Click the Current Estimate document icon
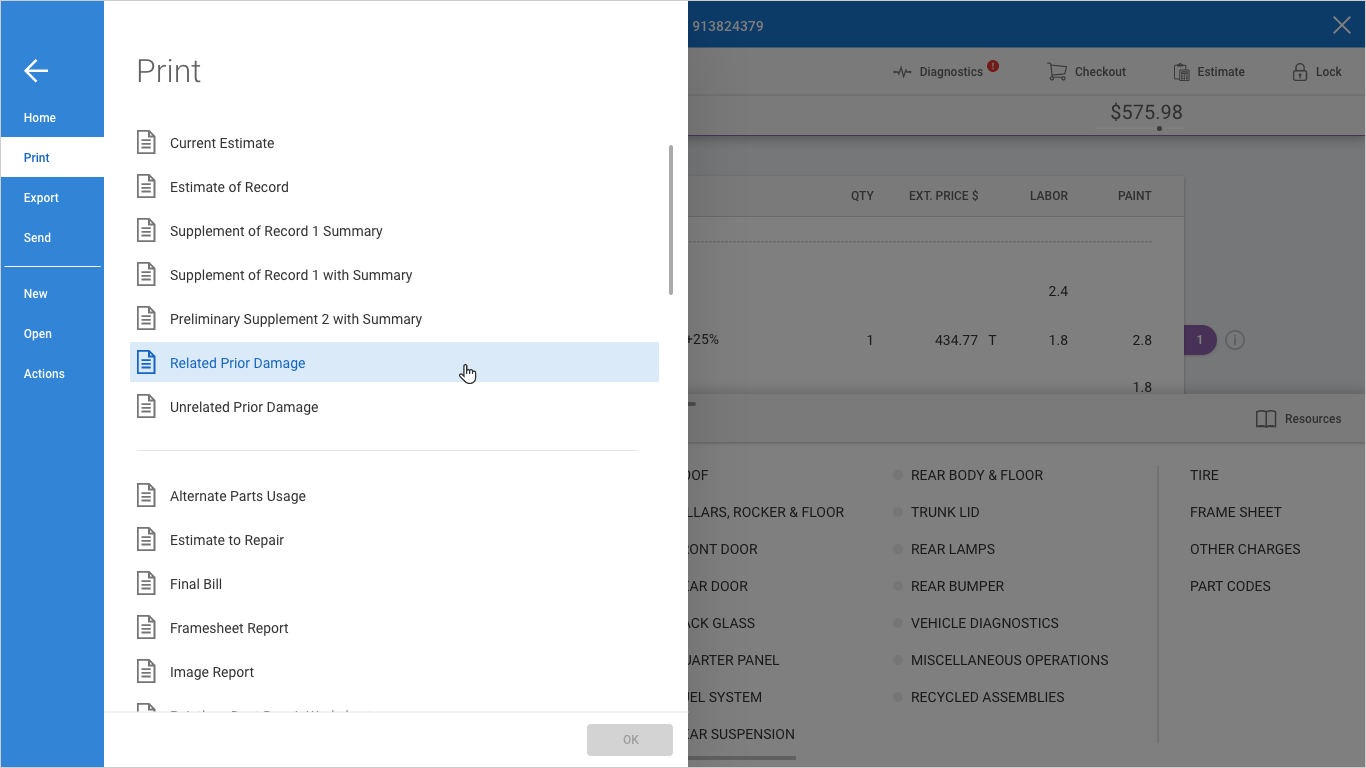This screenshot has height=768, width=1366. coord(146,143)
